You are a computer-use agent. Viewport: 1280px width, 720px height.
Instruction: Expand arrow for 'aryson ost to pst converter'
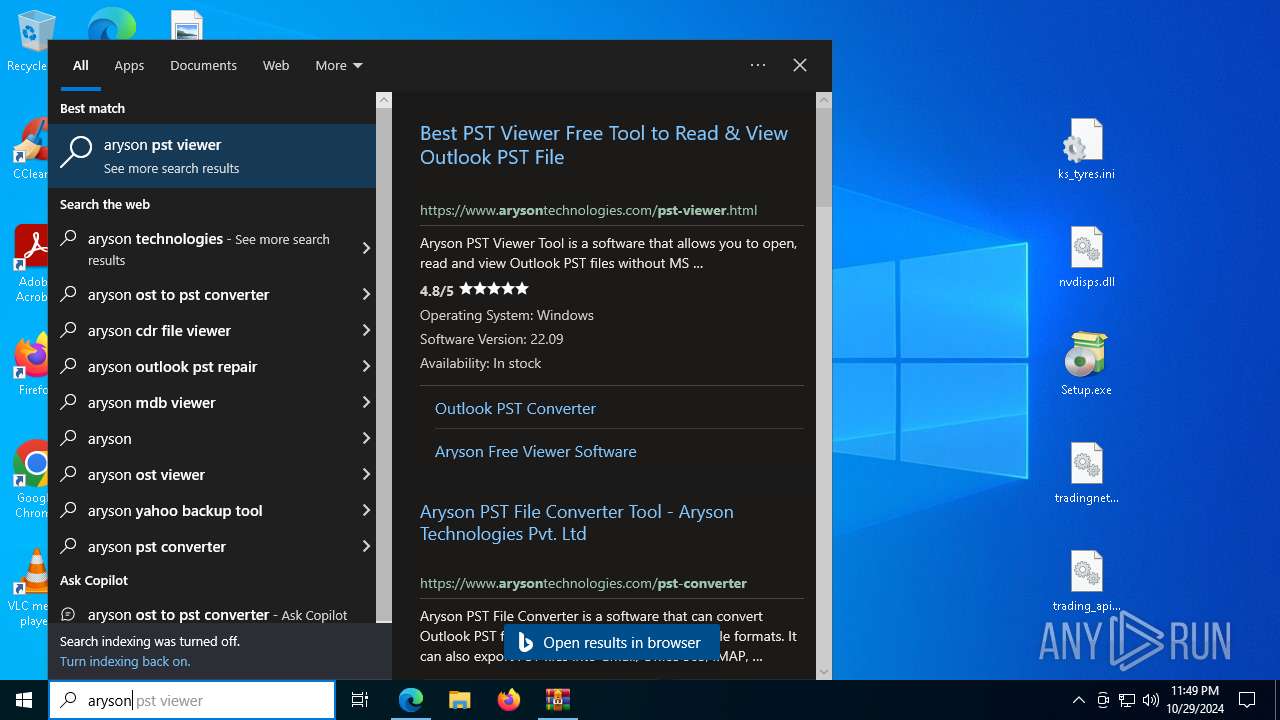[366, 294]
